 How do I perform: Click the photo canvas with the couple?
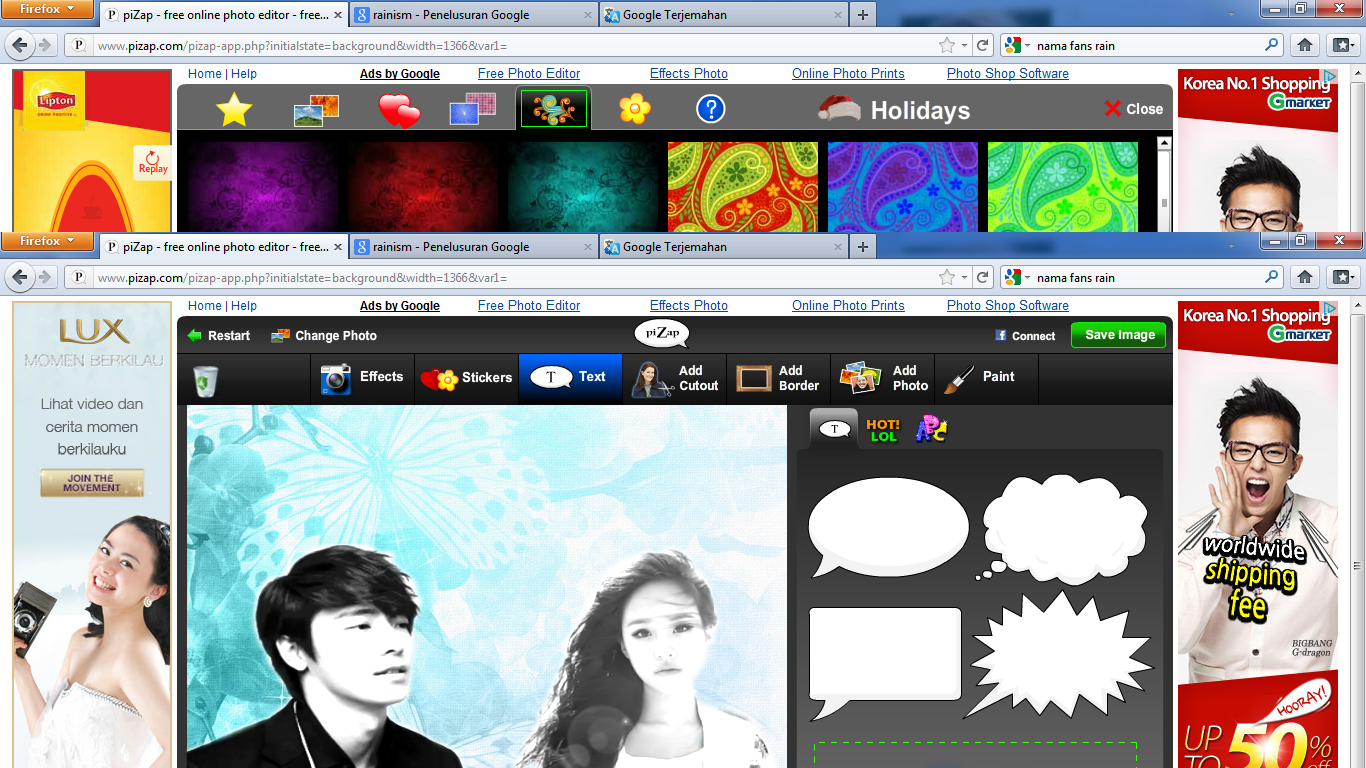tap(487, 586)
